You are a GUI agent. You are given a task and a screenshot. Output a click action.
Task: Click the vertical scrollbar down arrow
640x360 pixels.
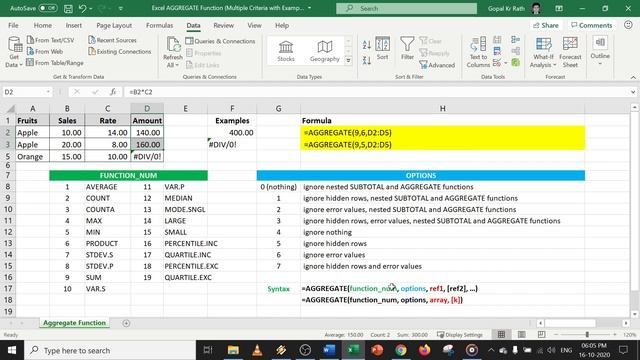pos(634,314)
